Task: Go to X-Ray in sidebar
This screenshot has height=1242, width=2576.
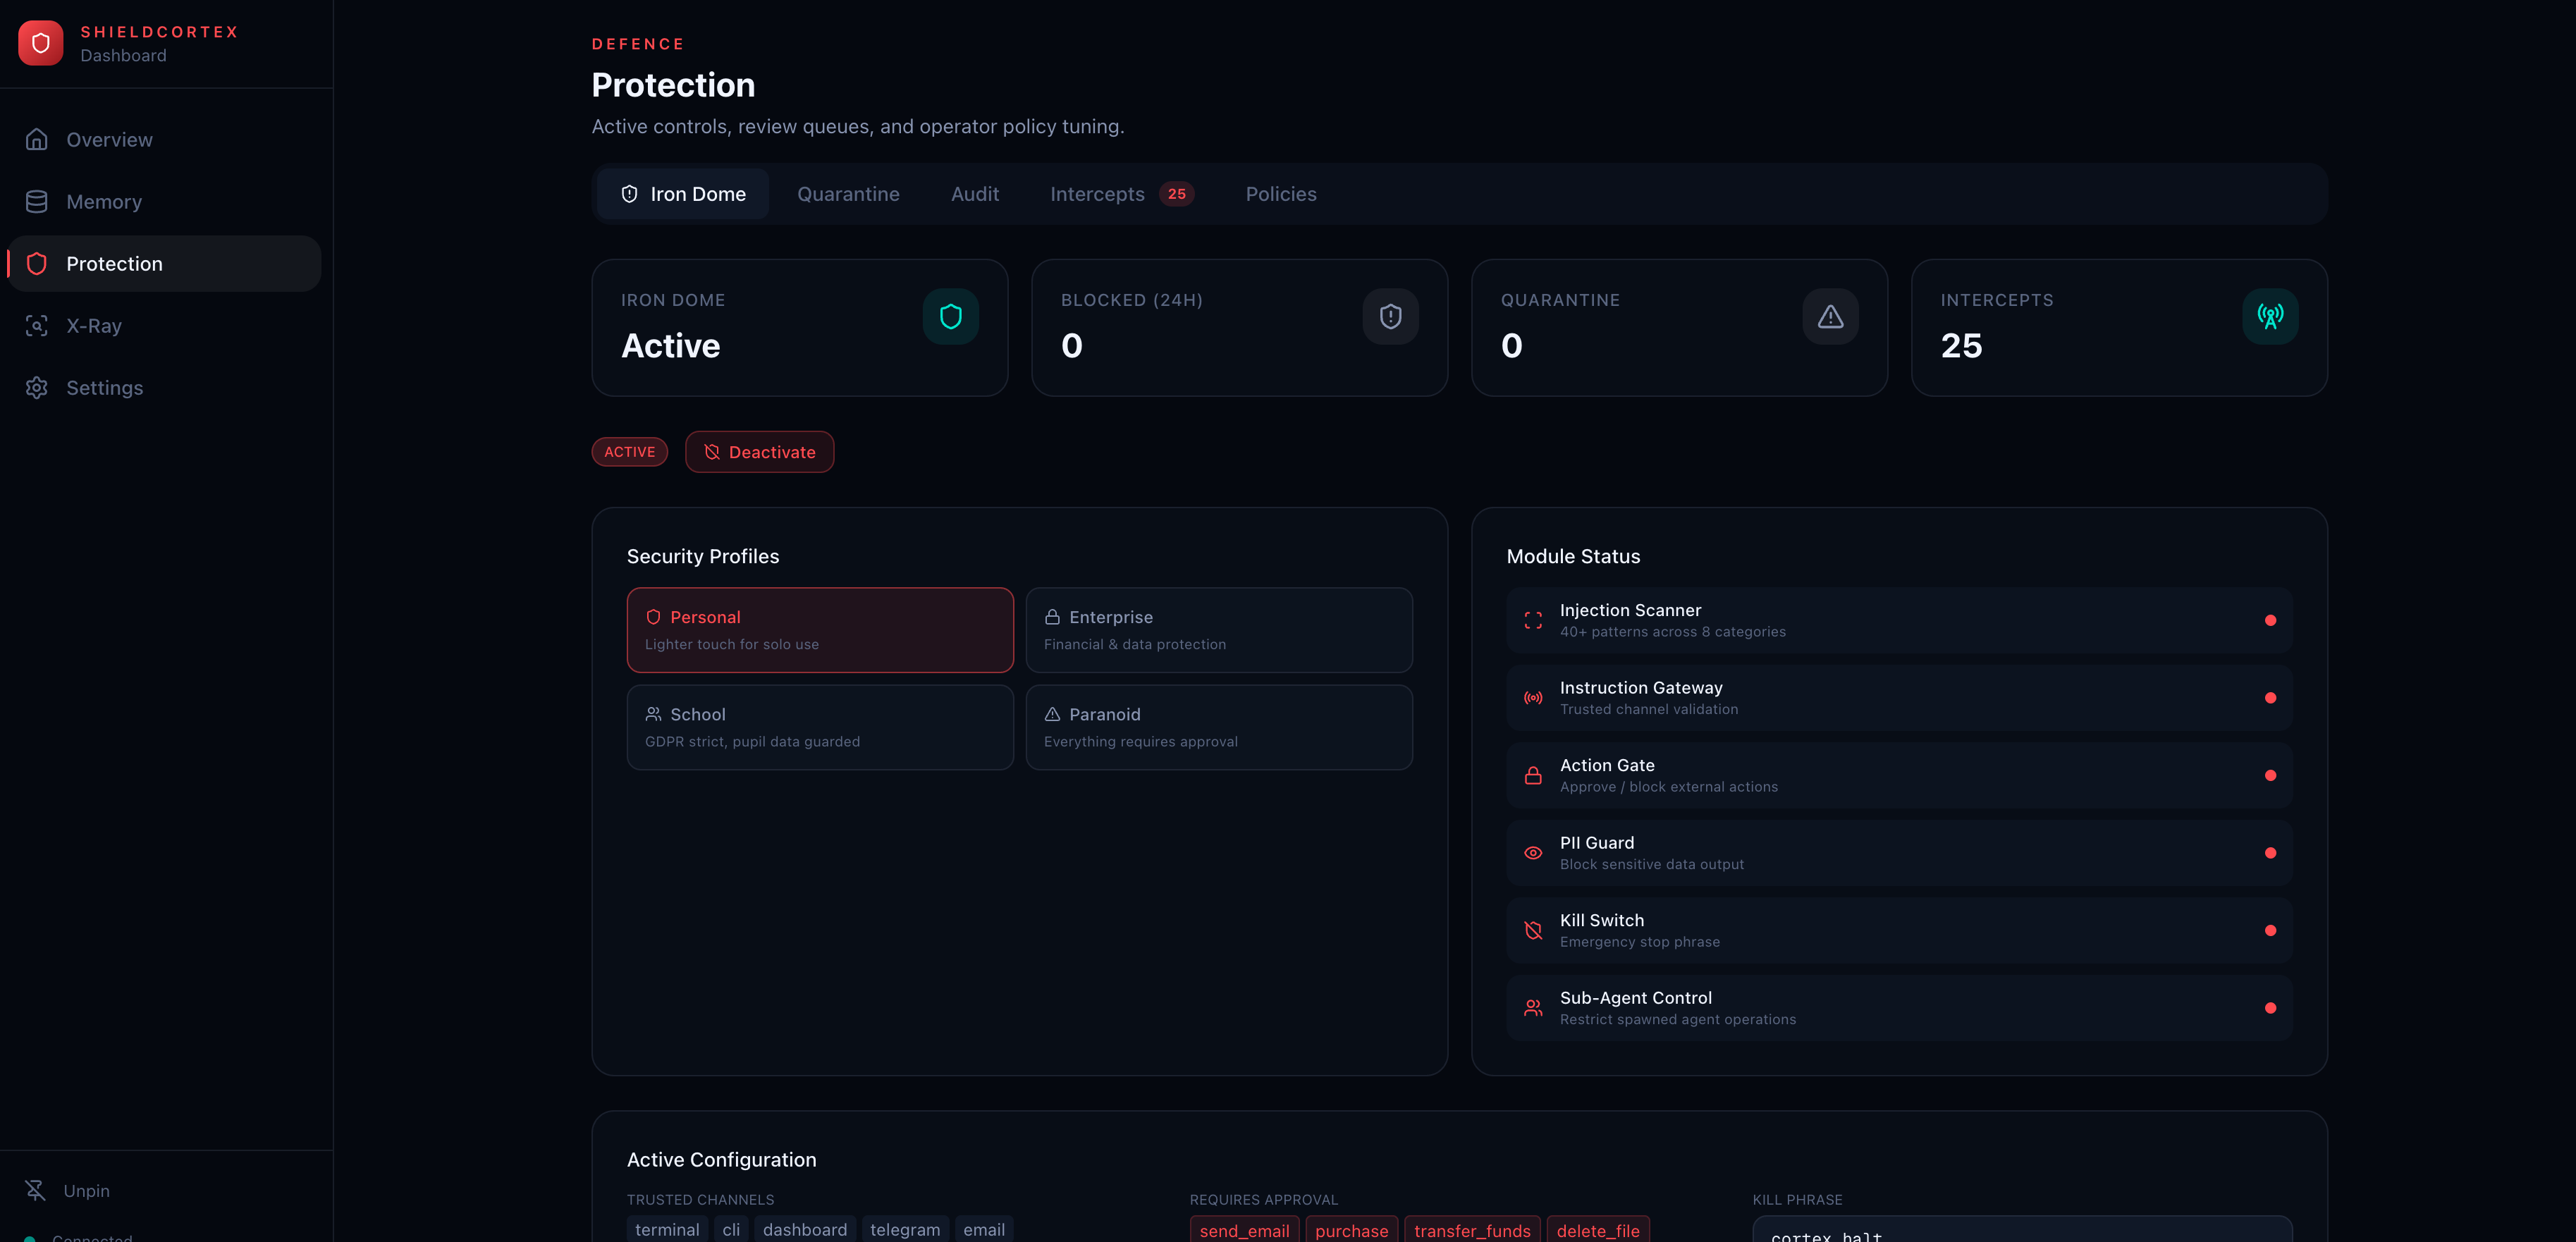Action: point(165,326)
